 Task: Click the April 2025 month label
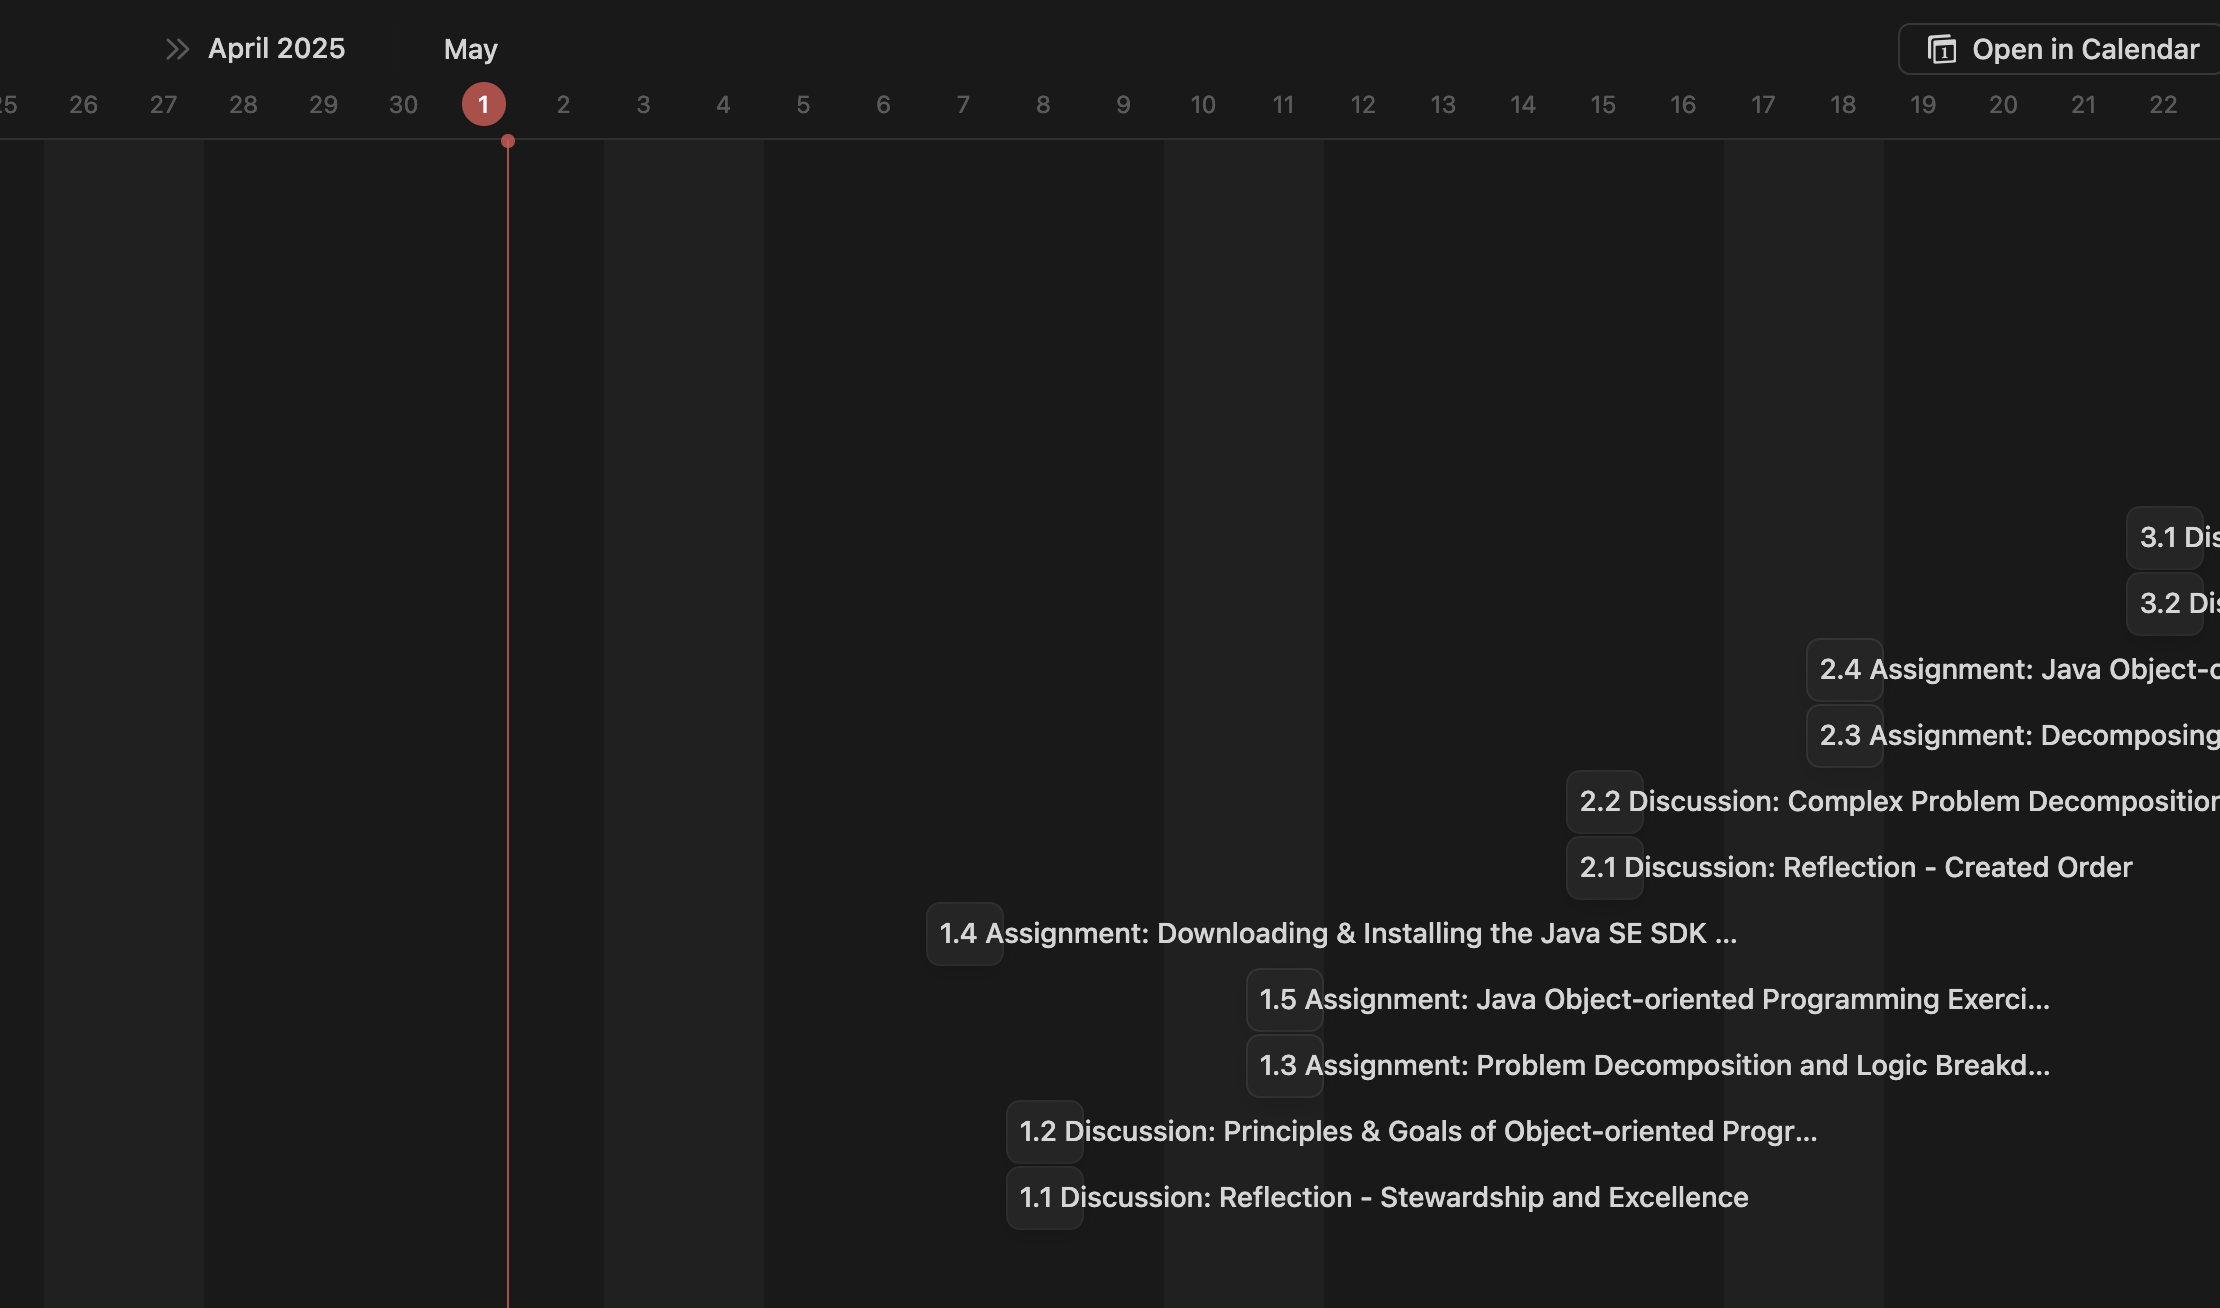[x=276, y=49]
